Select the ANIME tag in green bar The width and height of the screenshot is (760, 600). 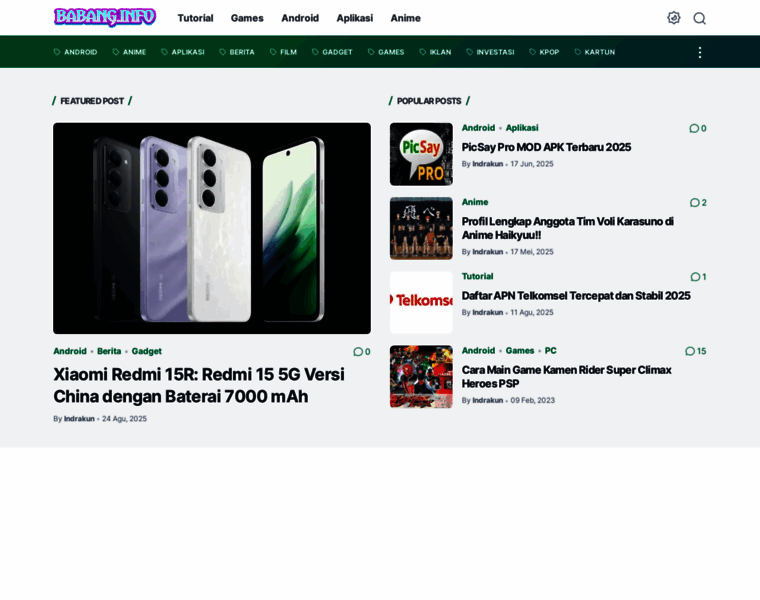coord(129,52)
